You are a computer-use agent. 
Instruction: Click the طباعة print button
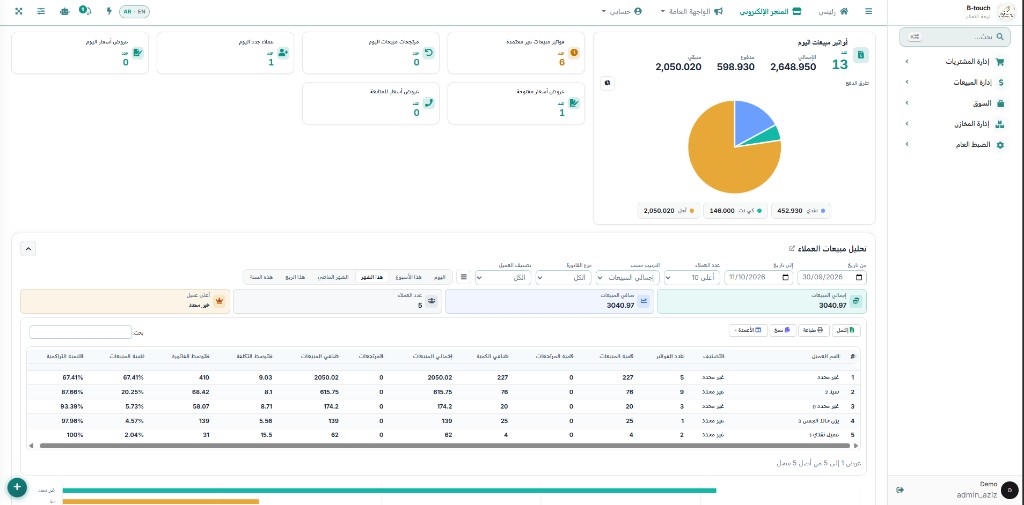[x=814, y=331]
